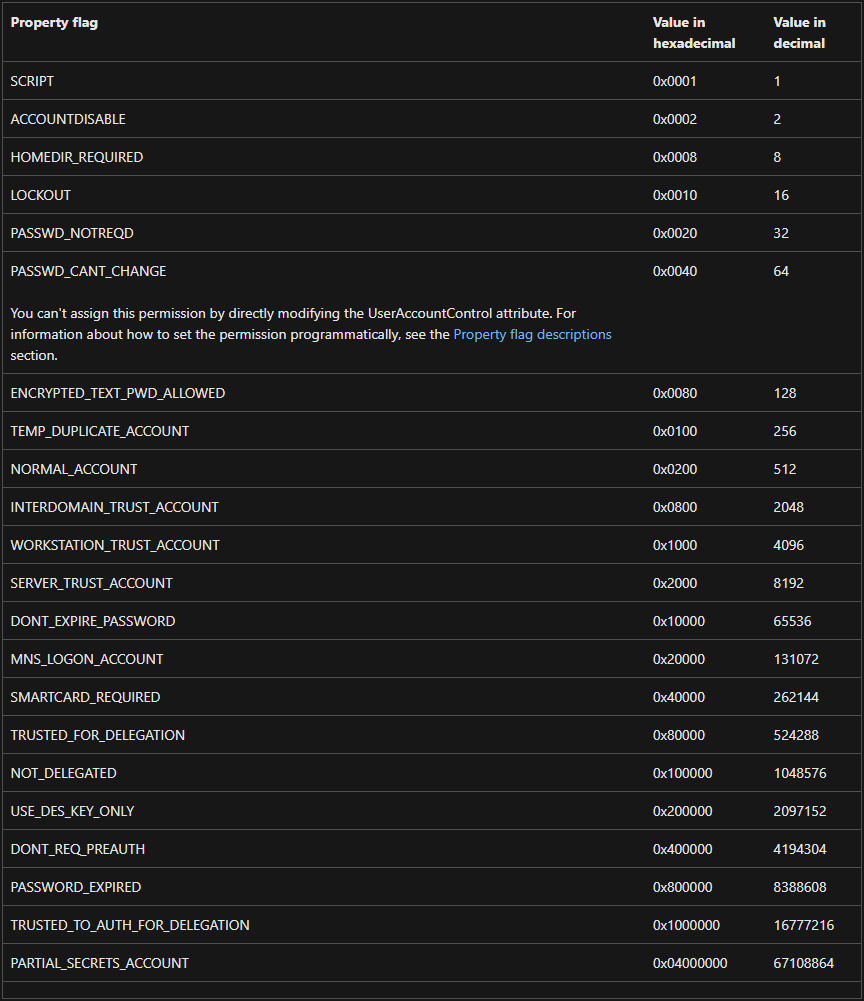Click the HOMEDIR_REQUIRED flag text

tap(77, 157)
